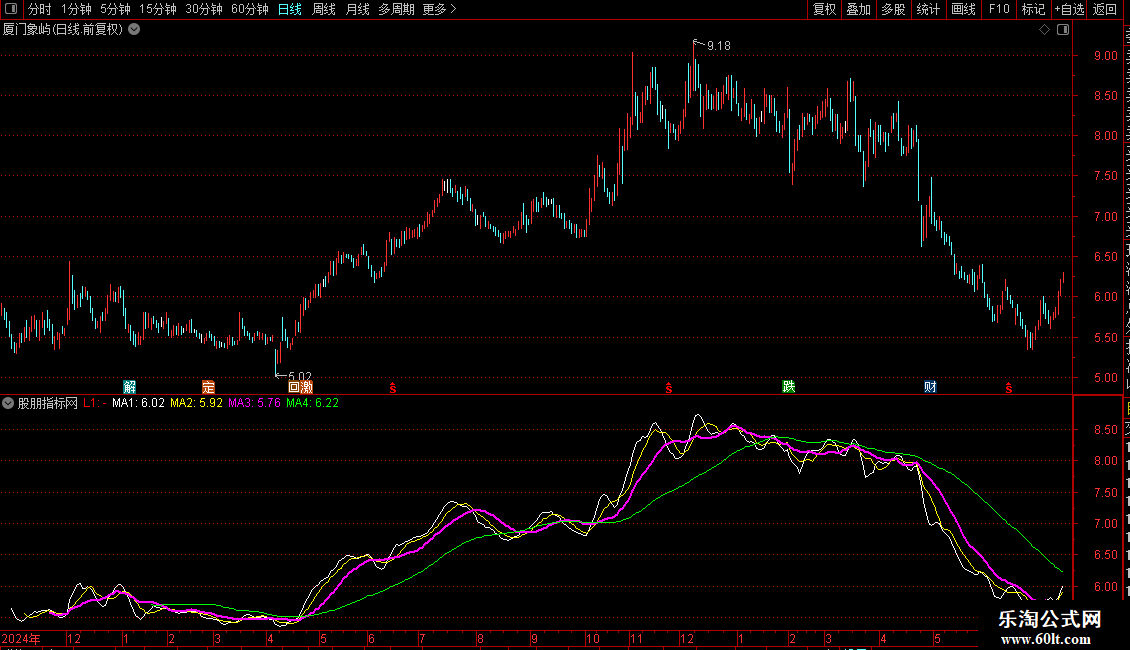Select the 15分钟 period tab

[x=158, y=9]
